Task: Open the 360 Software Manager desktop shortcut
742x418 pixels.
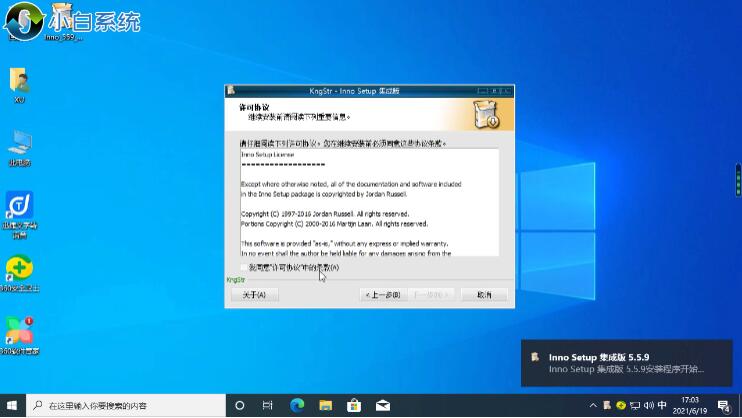Action: [x=19, y=333]
